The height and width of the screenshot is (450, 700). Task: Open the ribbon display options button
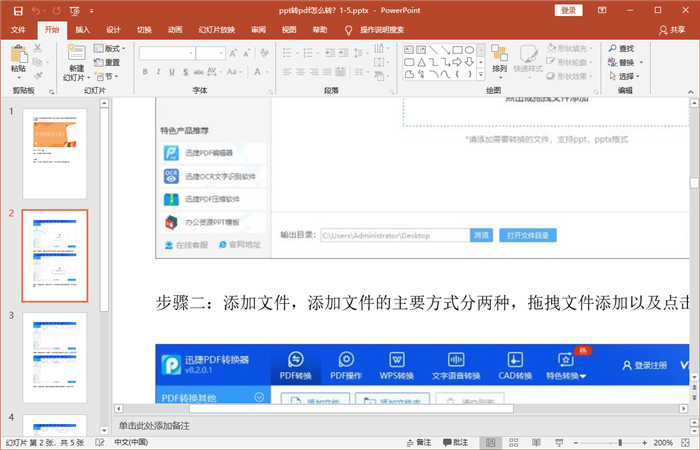(x=602, y=10)
